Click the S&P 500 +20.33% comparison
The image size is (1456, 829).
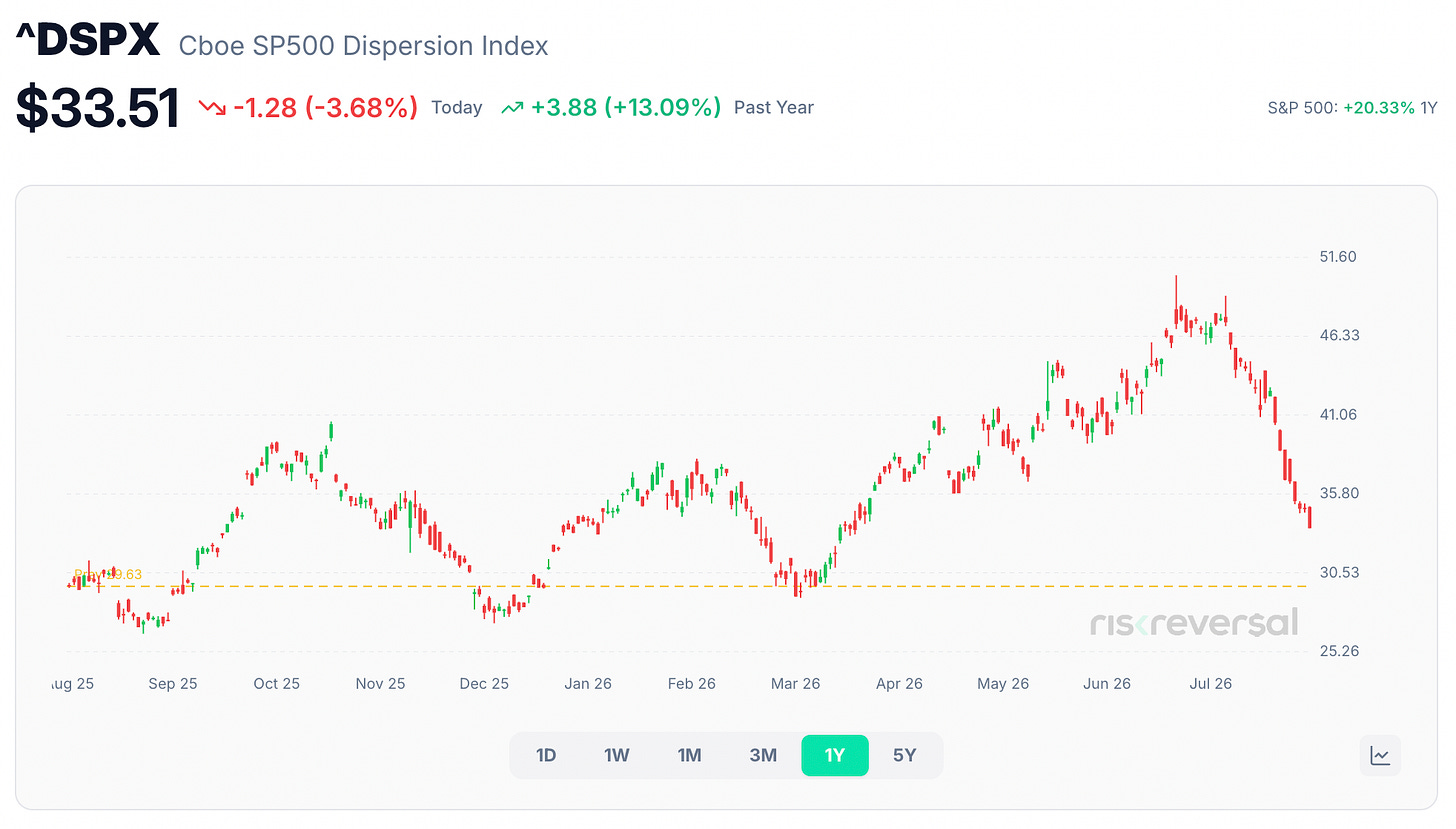(x=1353, y=108)
